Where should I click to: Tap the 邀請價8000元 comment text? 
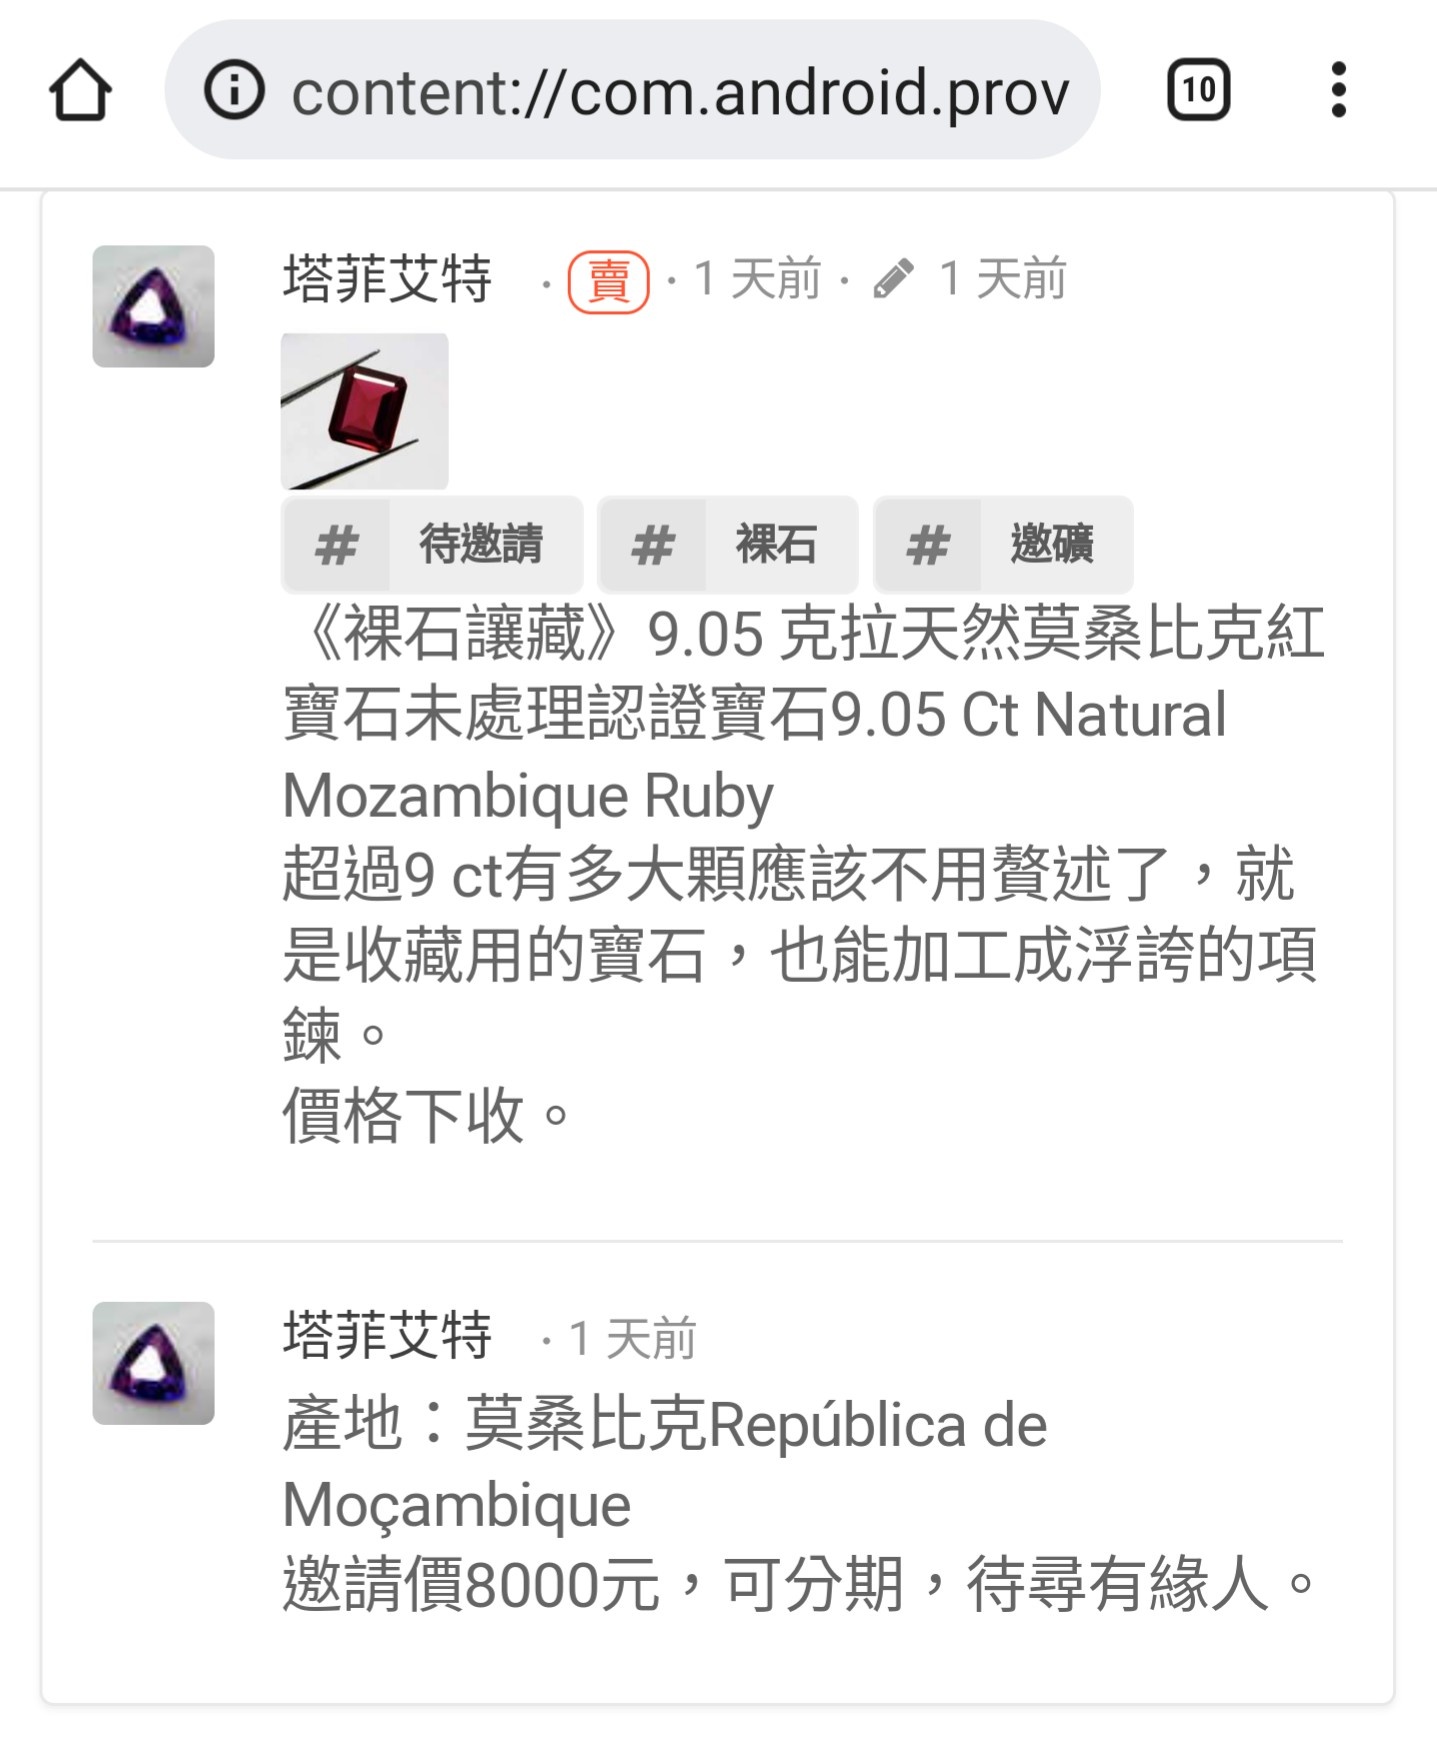471,1585
